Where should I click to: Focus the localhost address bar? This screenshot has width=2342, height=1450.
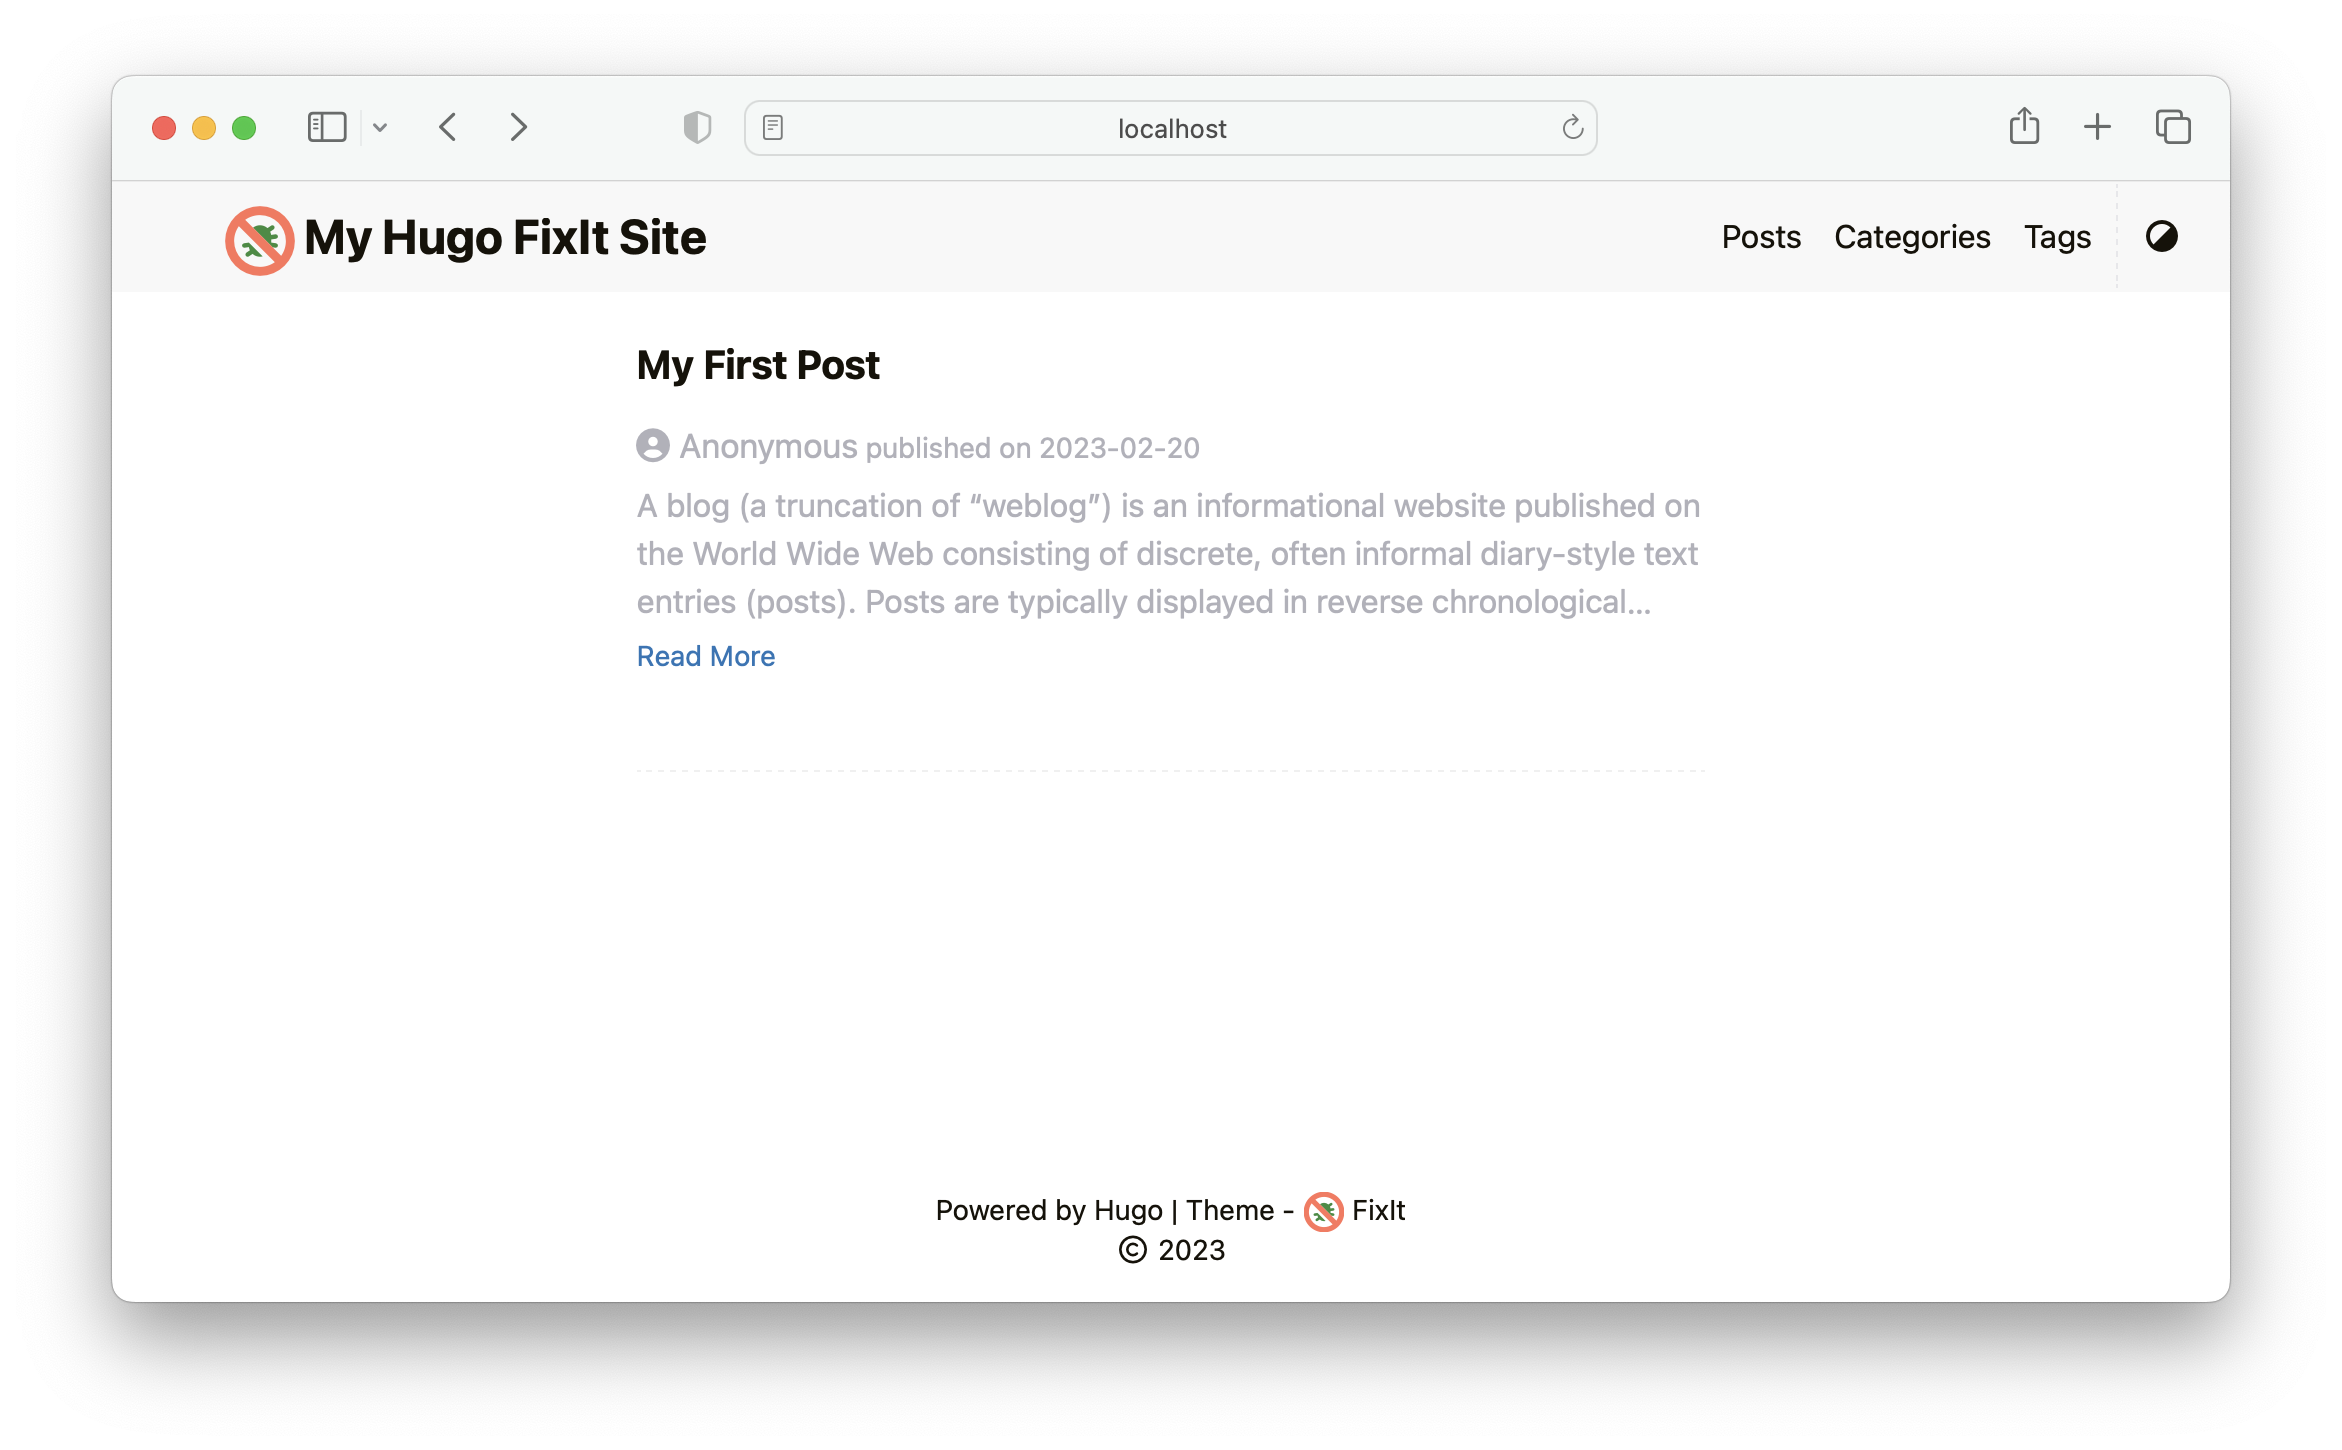tap(1170, 128)
